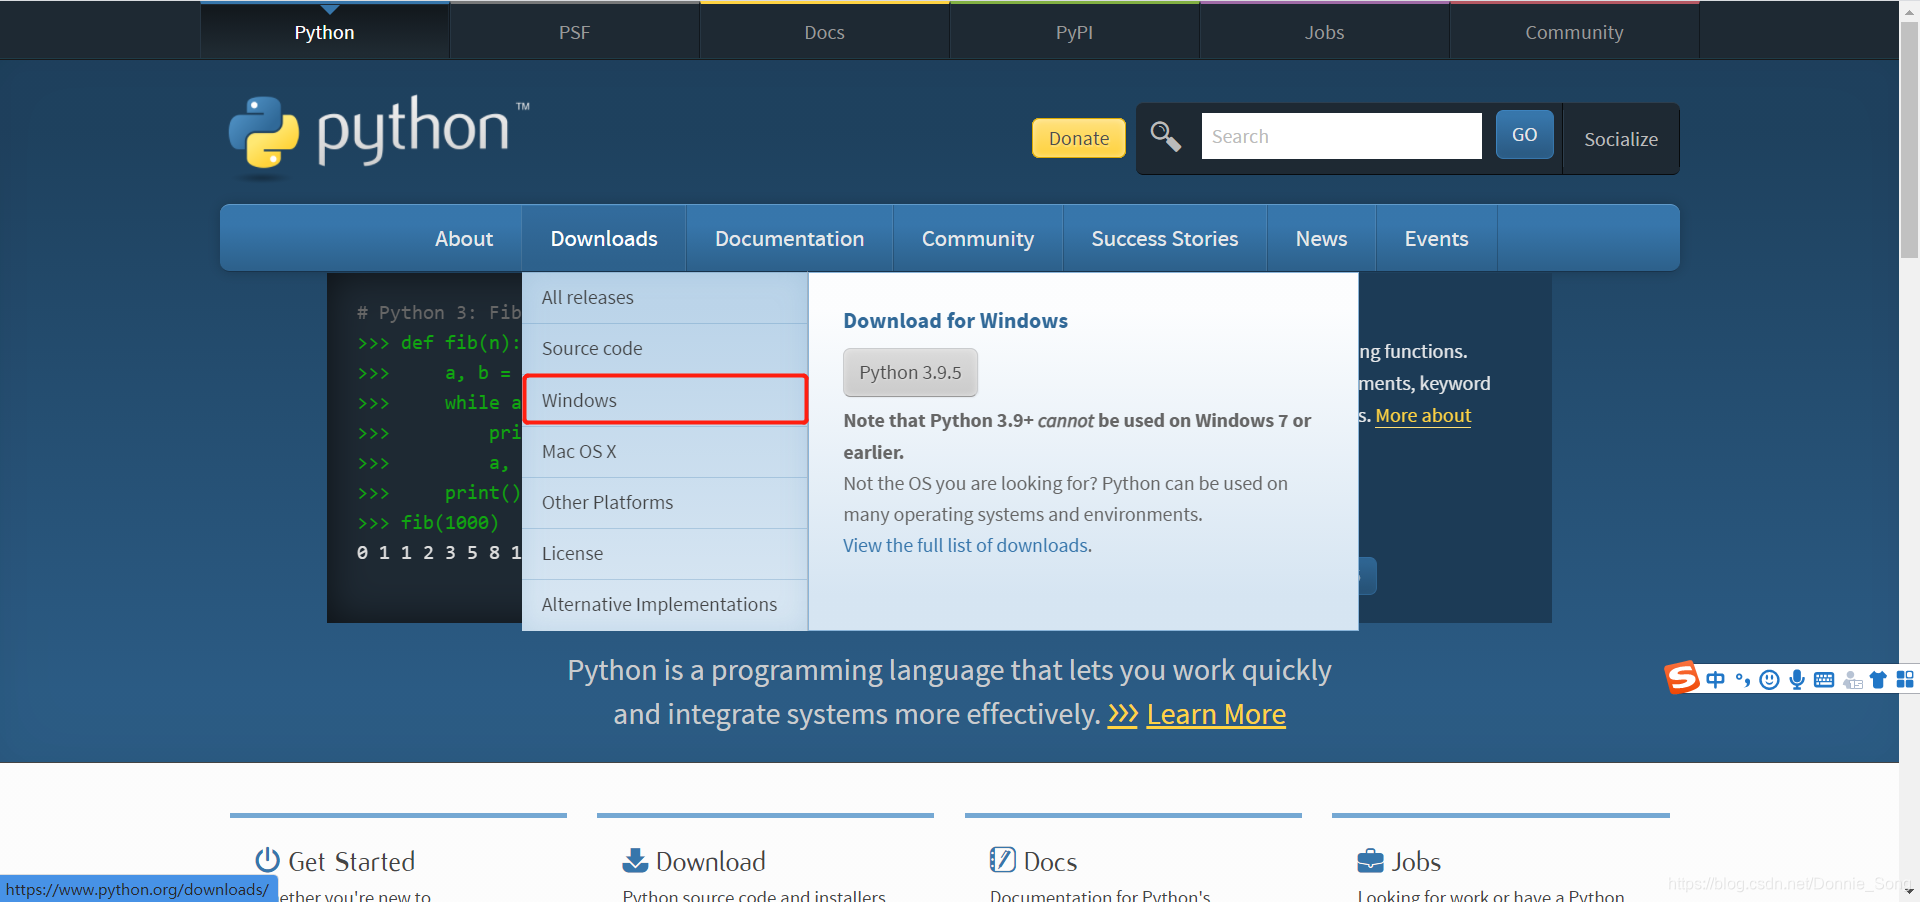
Task: Open the Sogou toolbox grid icon
Action: click(x=1905, y=680)
